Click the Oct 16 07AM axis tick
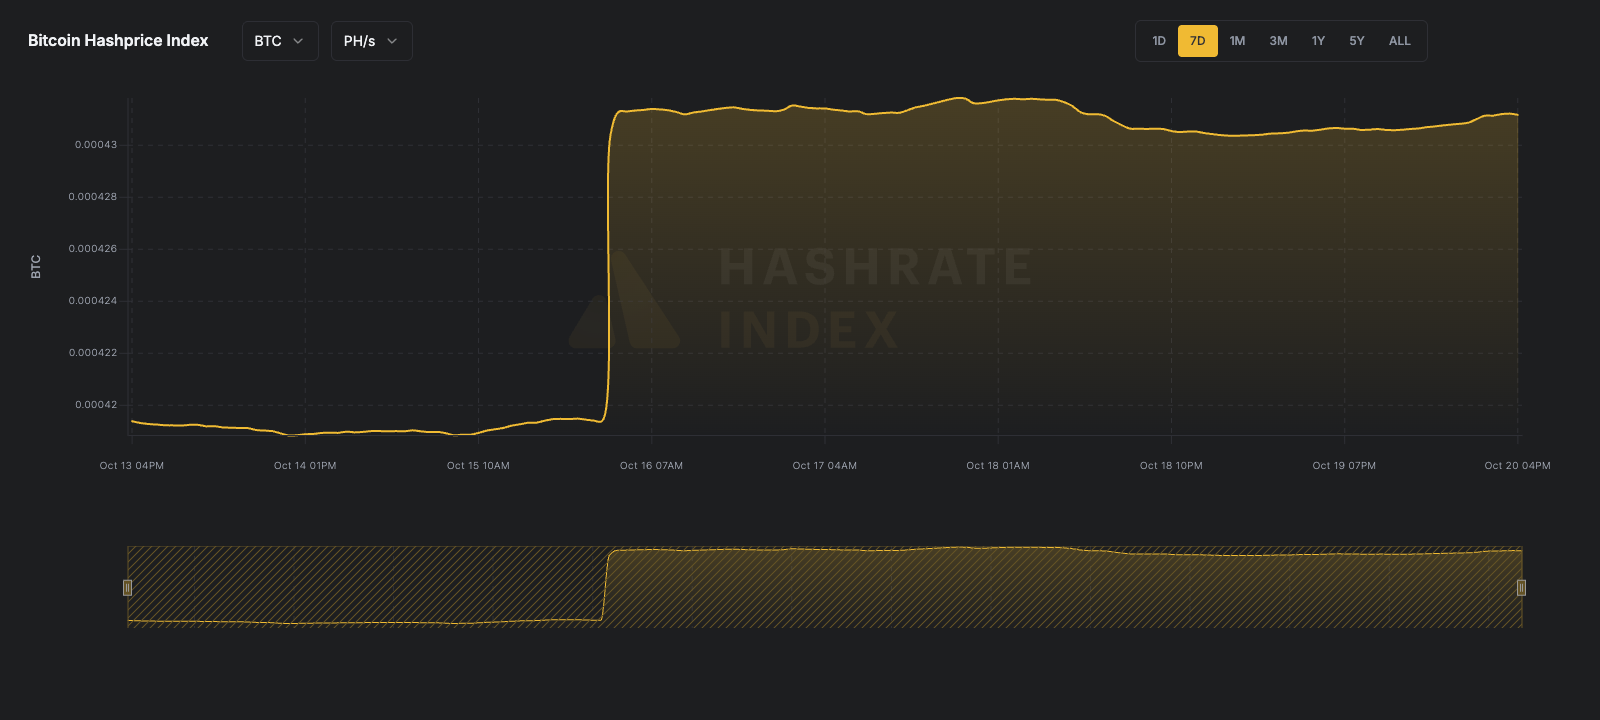 [651, 465]
